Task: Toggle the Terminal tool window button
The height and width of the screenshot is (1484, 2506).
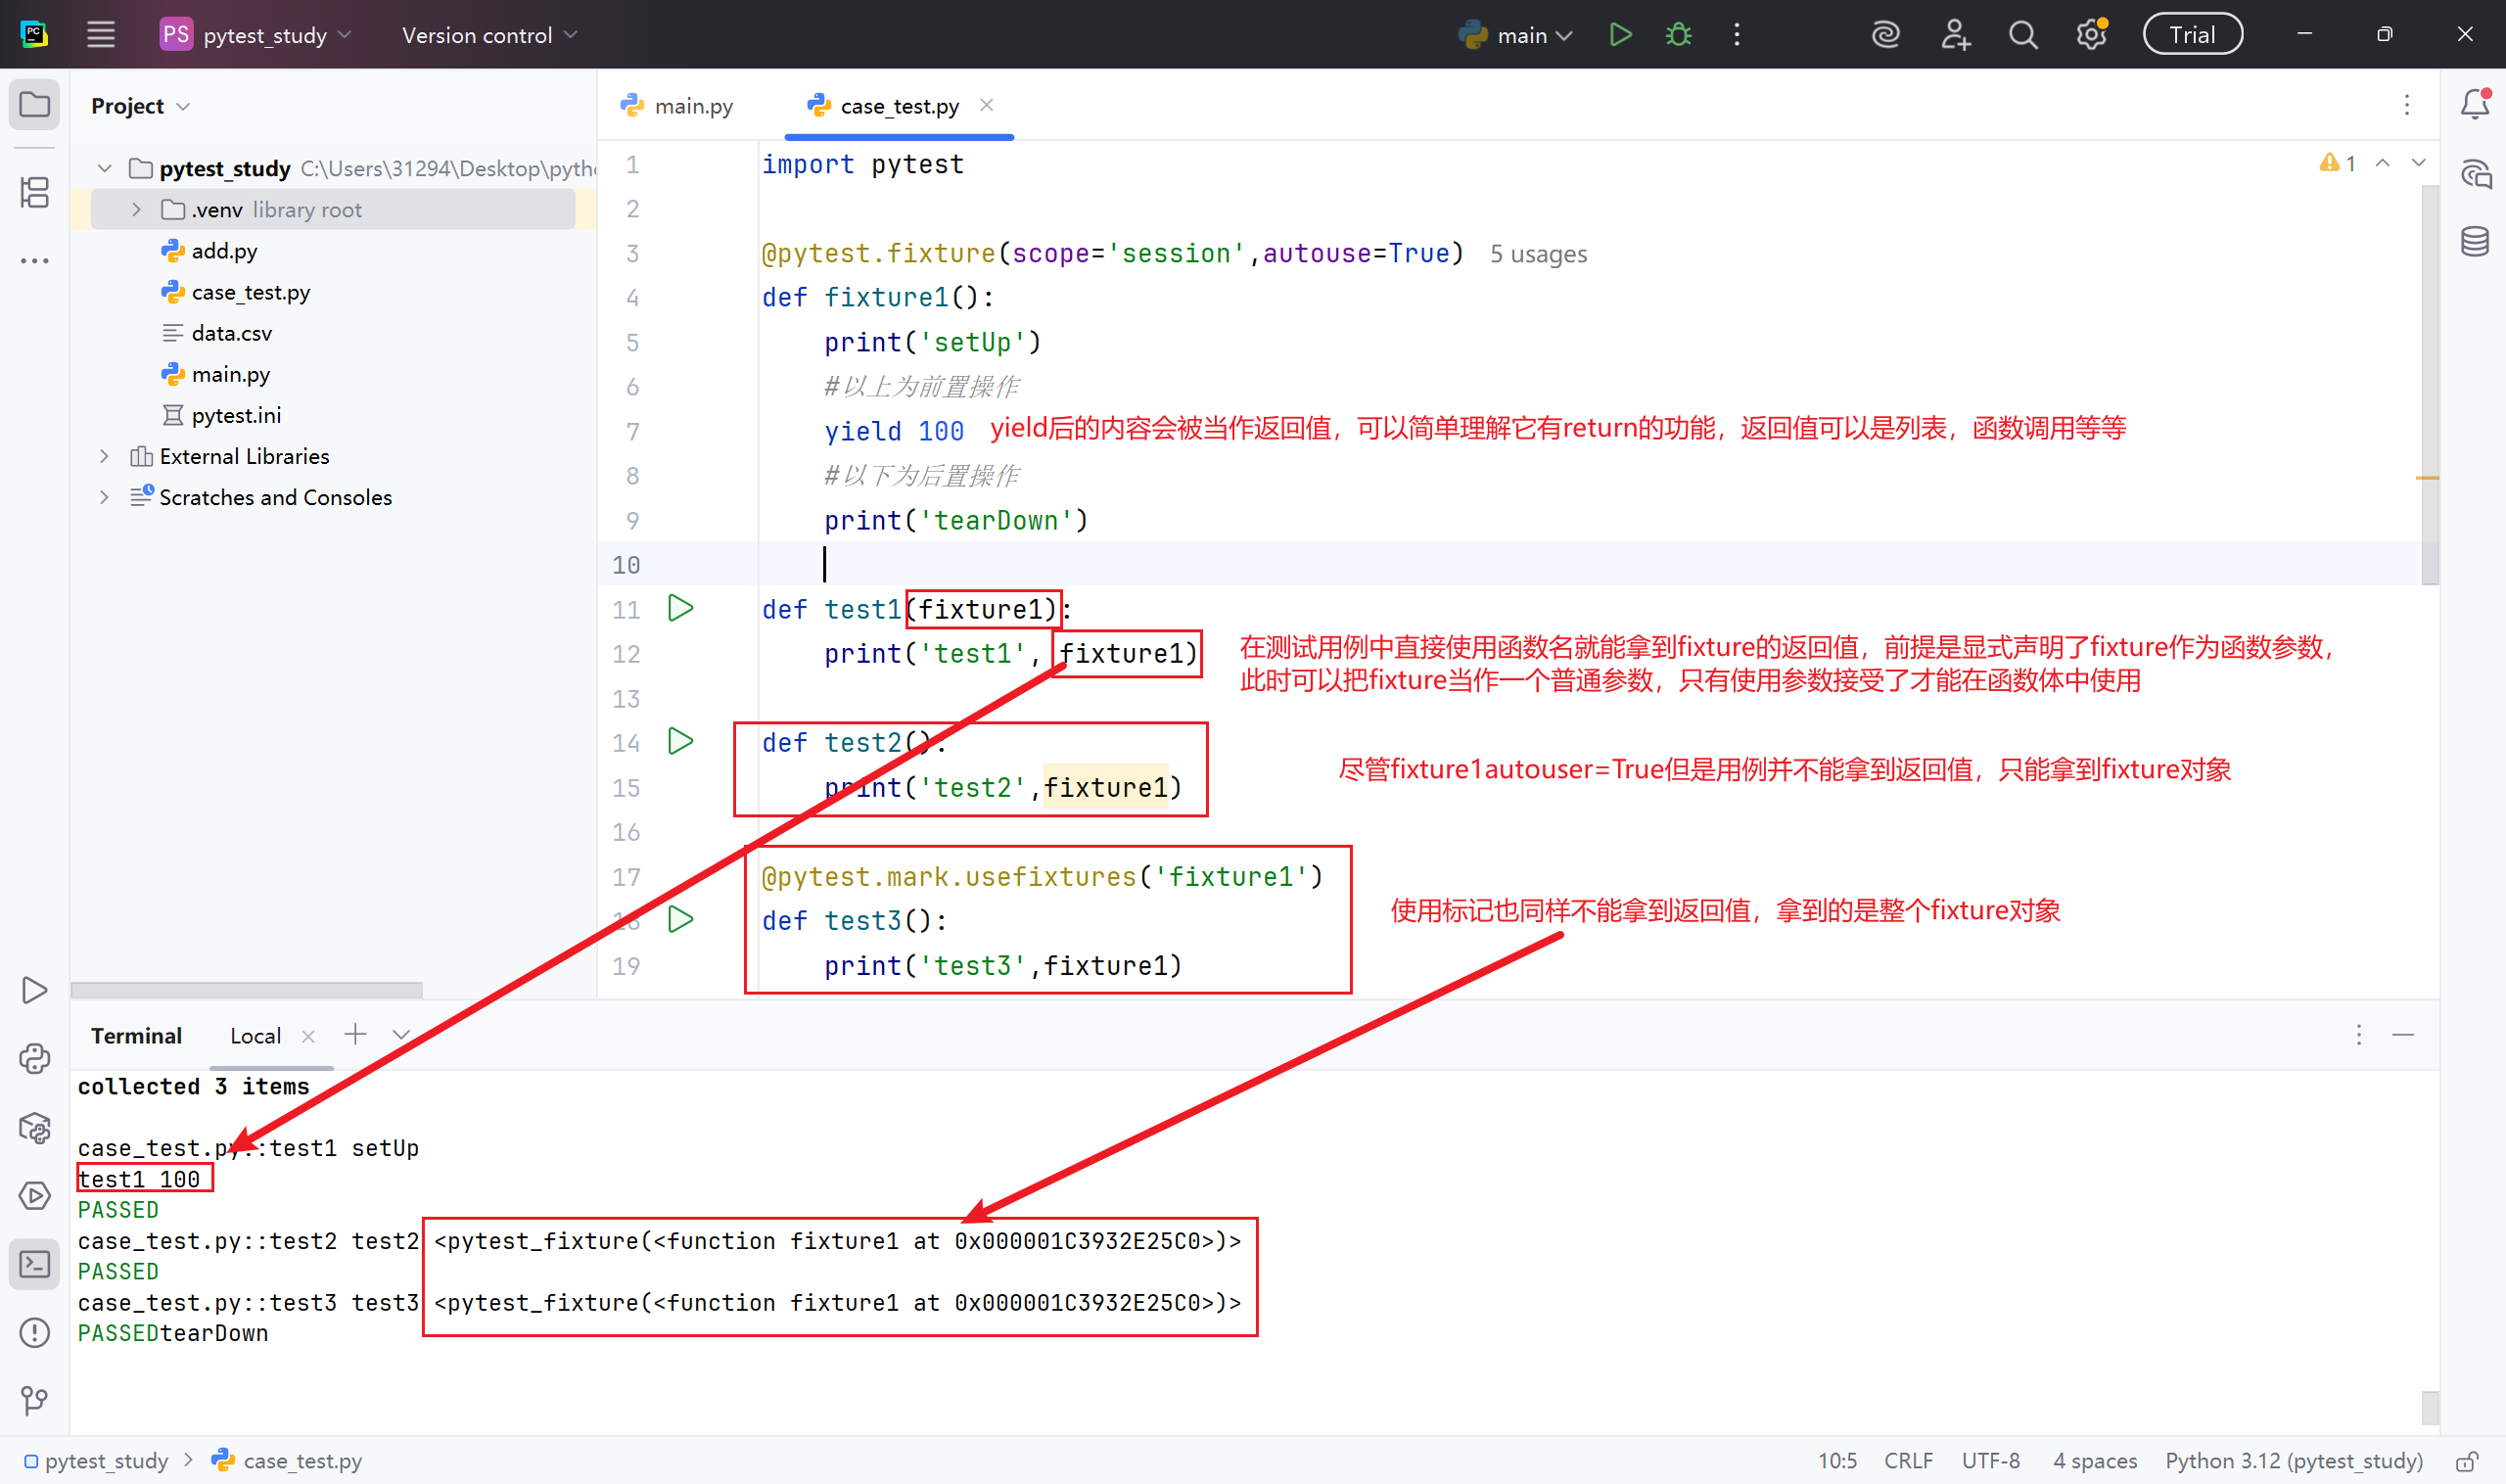Action: 35,1264
